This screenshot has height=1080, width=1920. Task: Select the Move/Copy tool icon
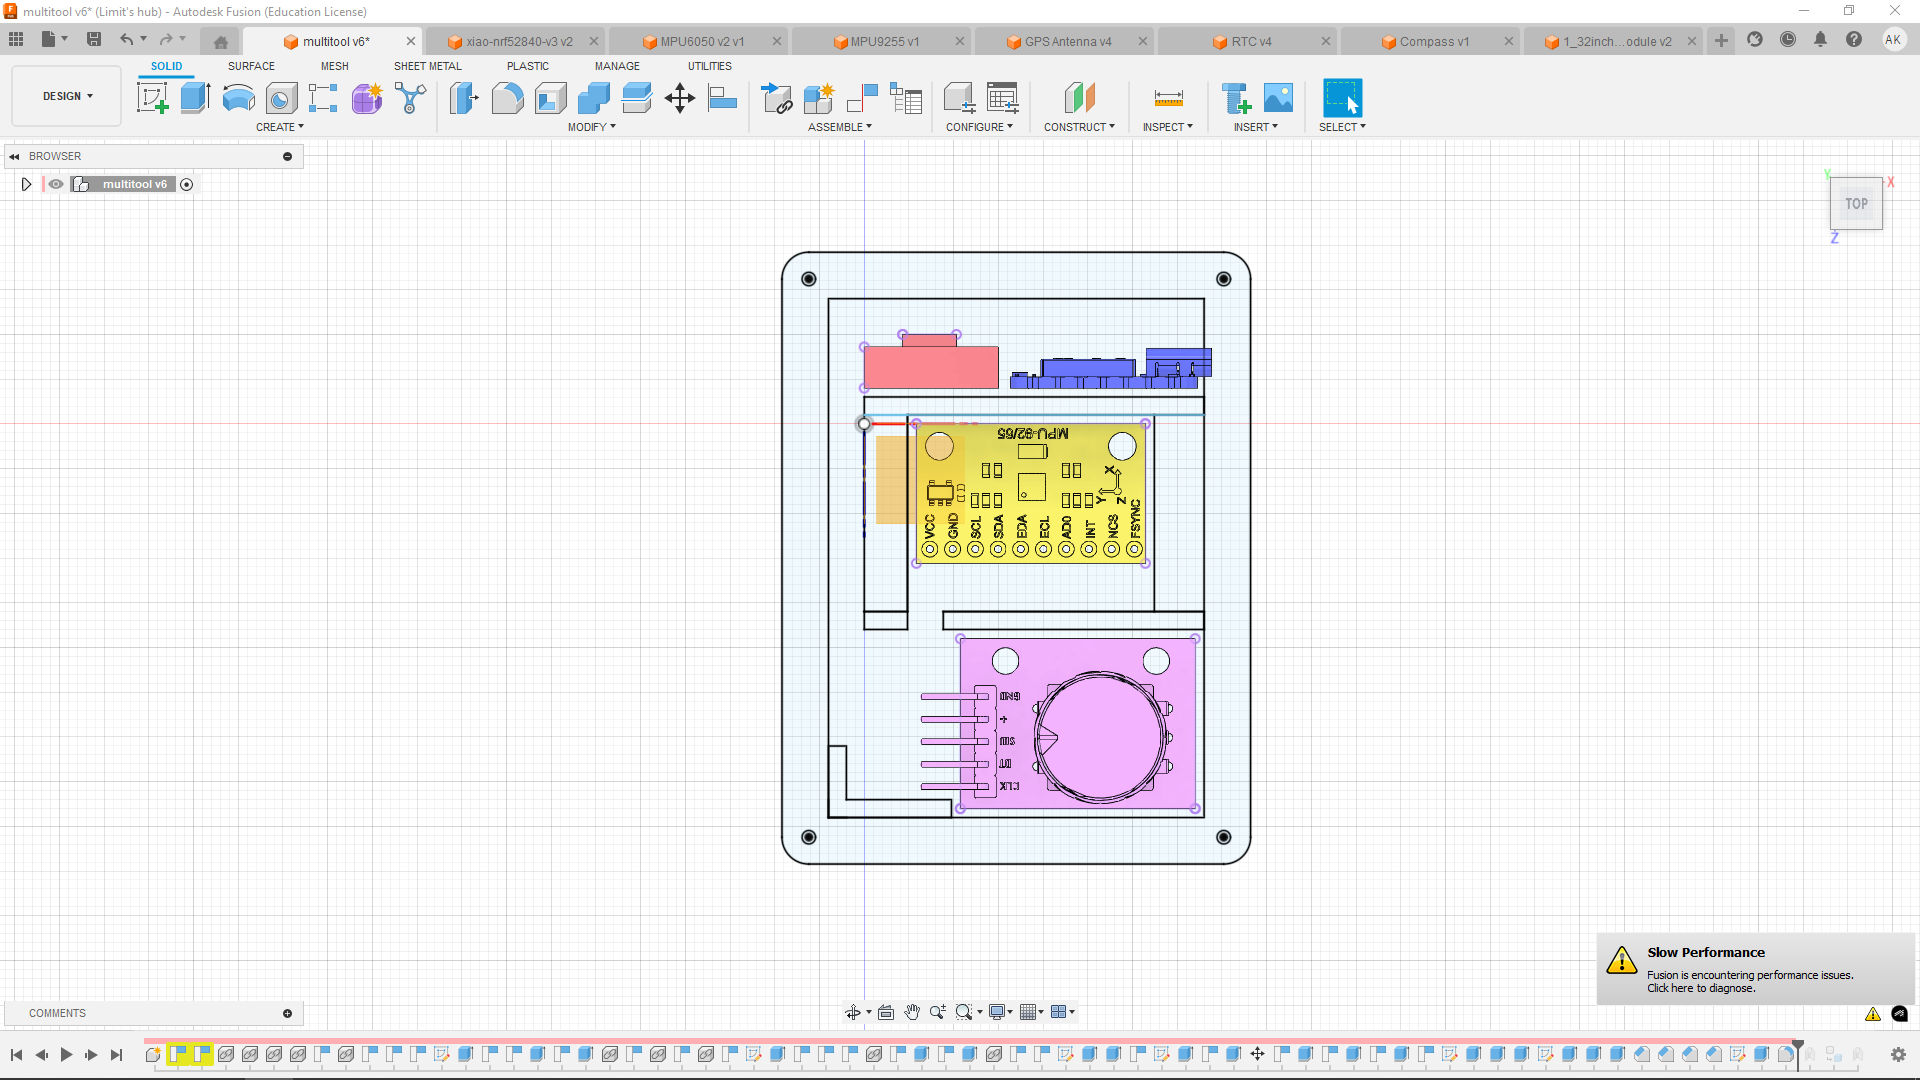point(680,98)
